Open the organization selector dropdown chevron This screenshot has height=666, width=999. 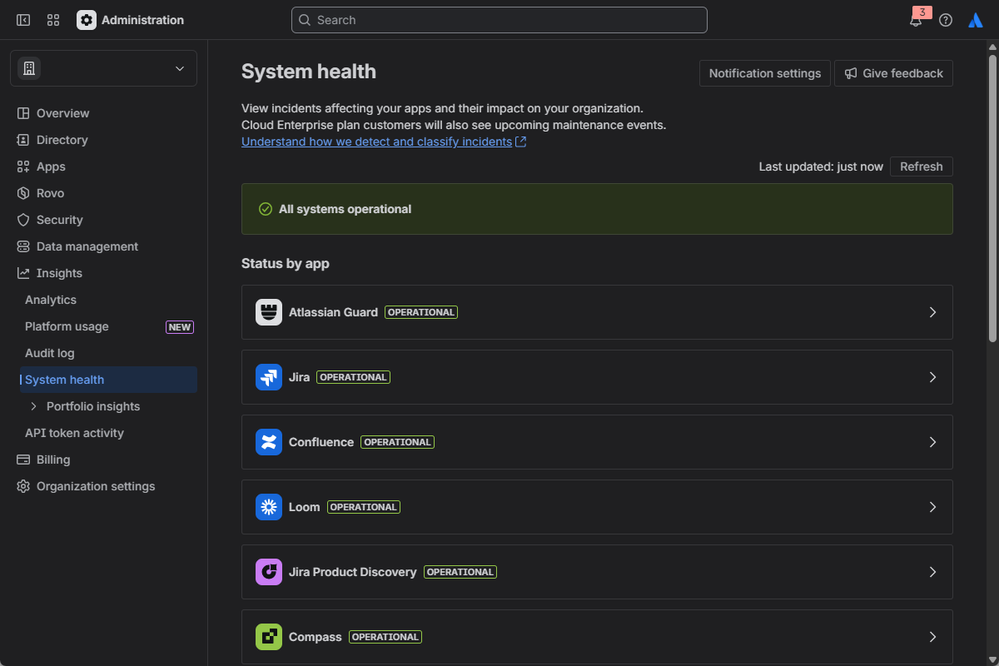(180, 68)
